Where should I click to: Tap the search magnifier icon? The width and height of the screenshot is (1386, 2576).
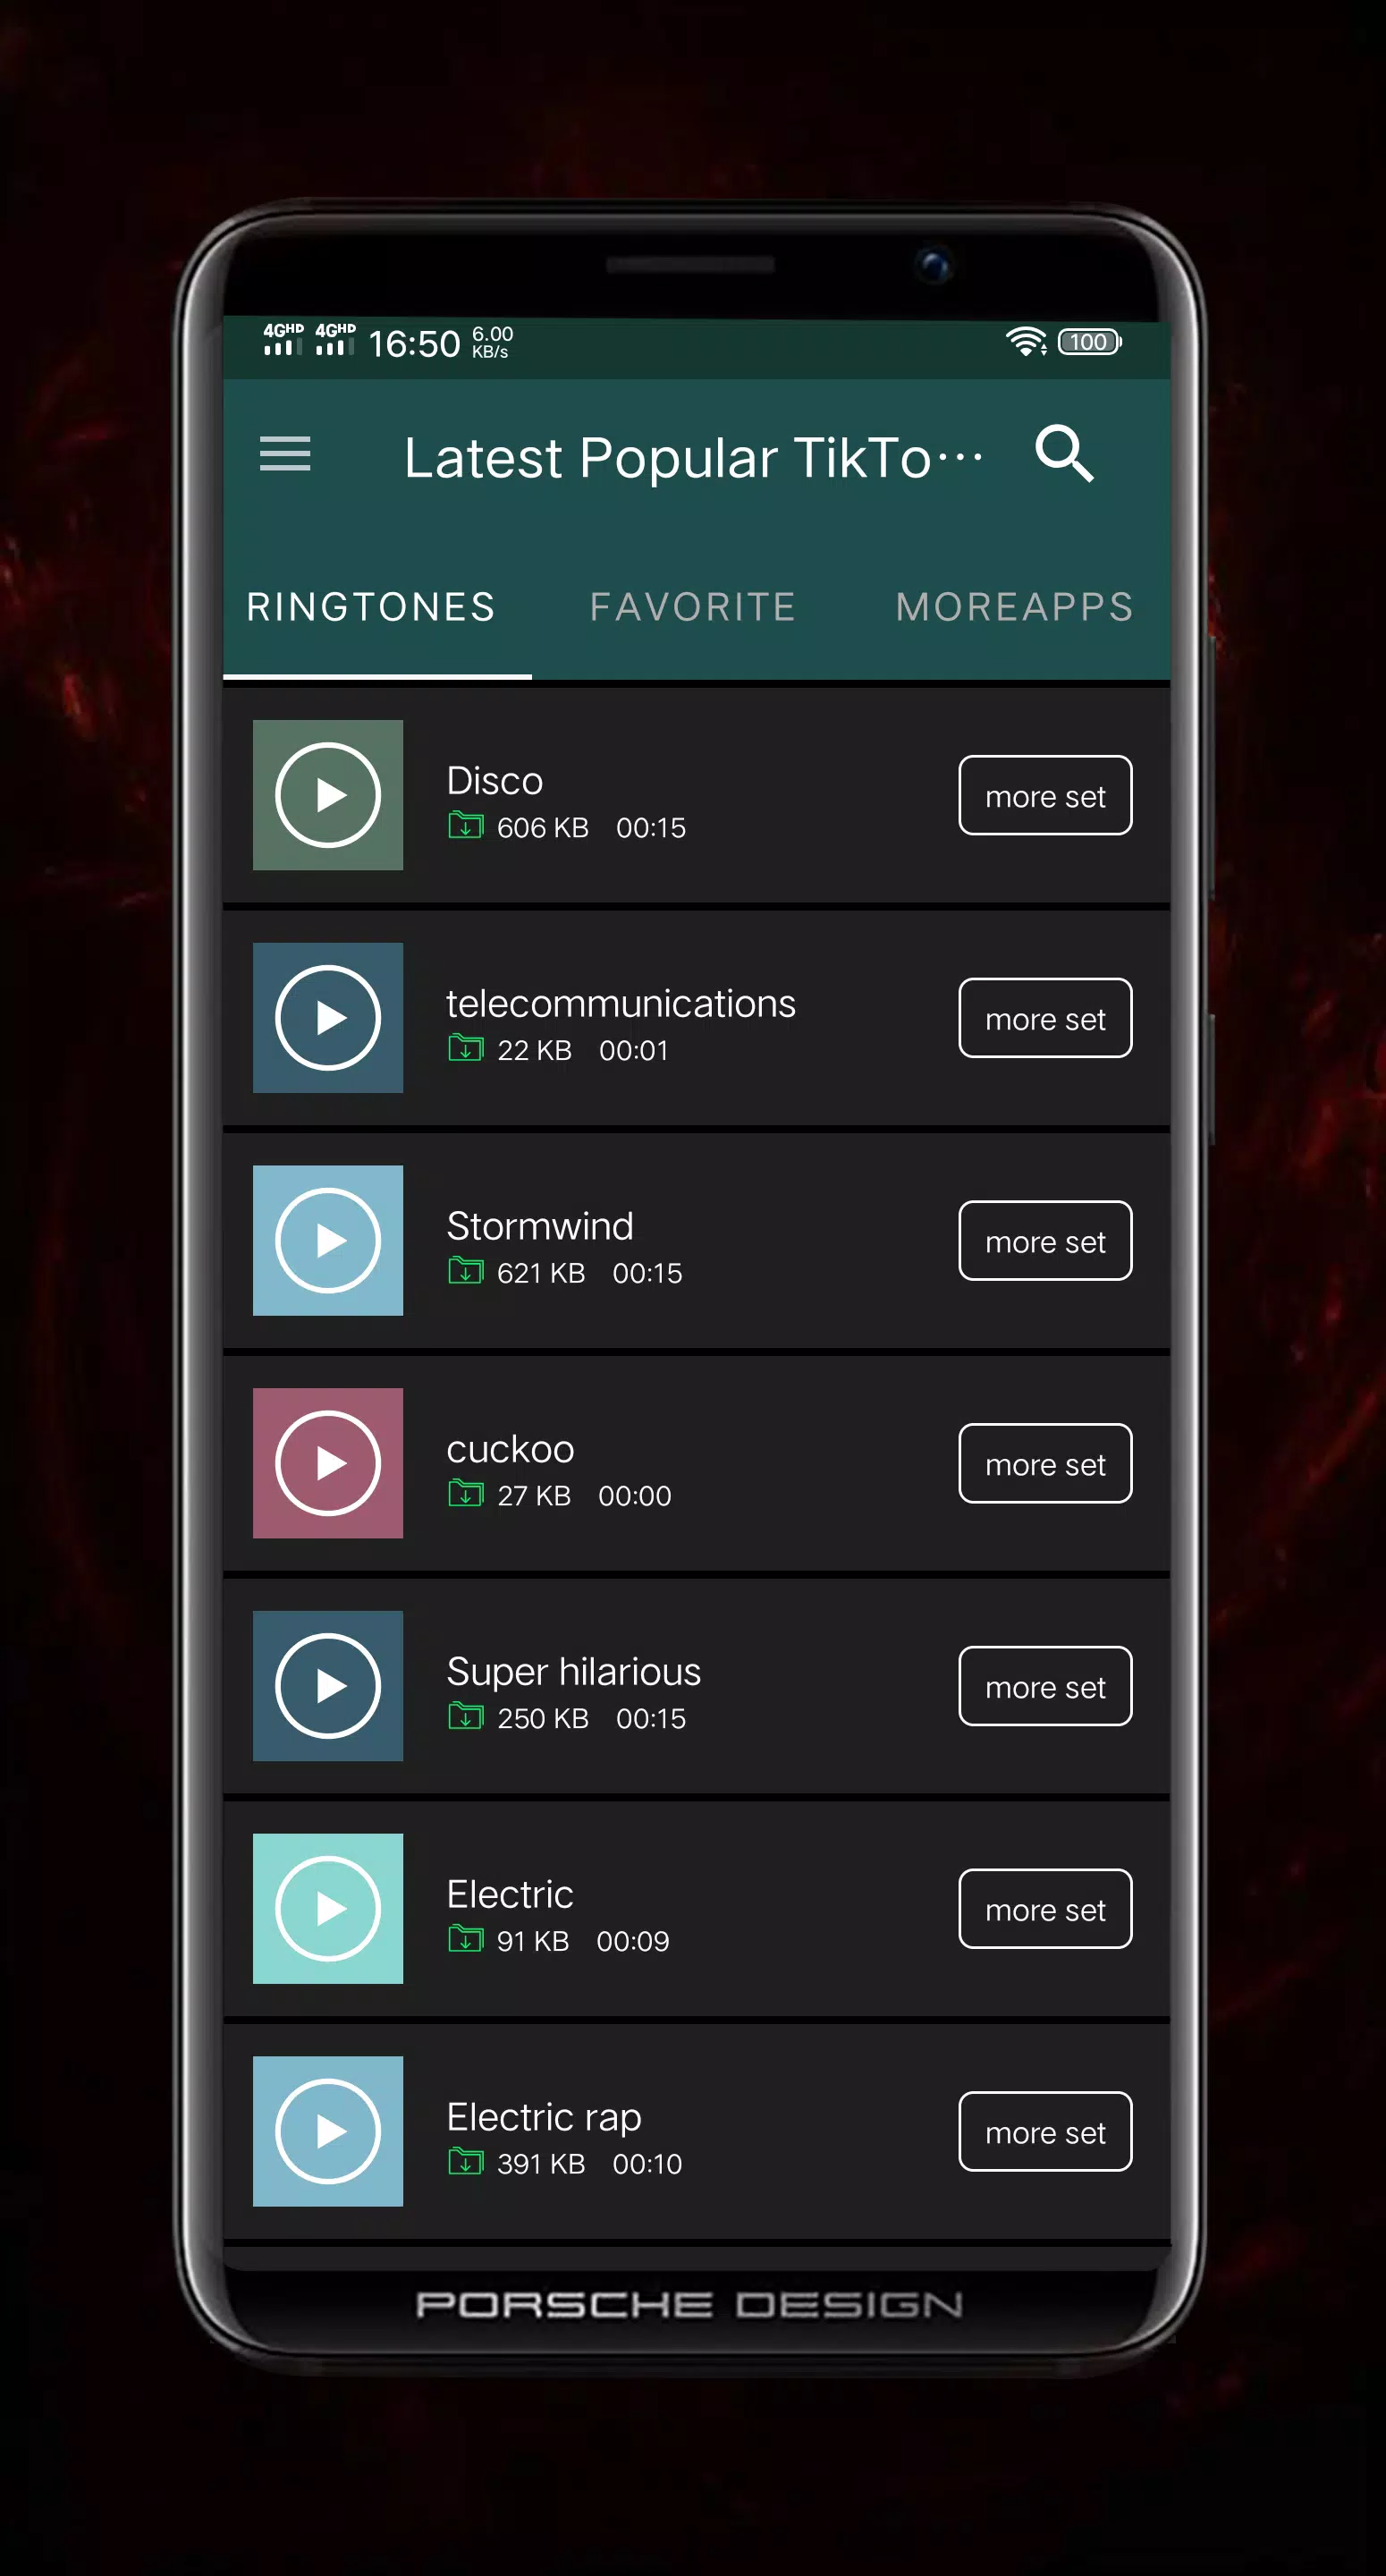(1064, 454)
